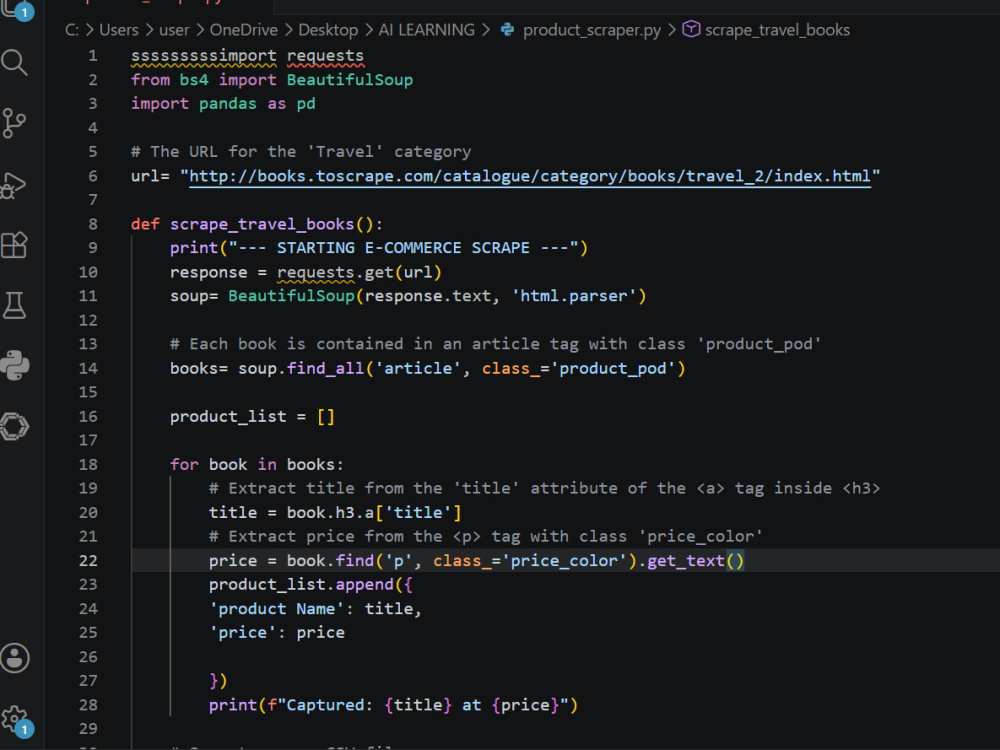Select 'Desktop' breadcrumb segment

pyautogui.click(x=328, y=30)
